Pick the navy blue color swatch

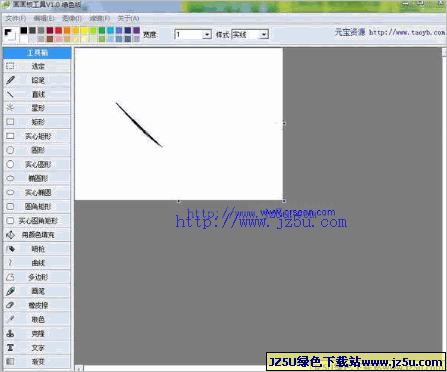click(x=128, y=30)
